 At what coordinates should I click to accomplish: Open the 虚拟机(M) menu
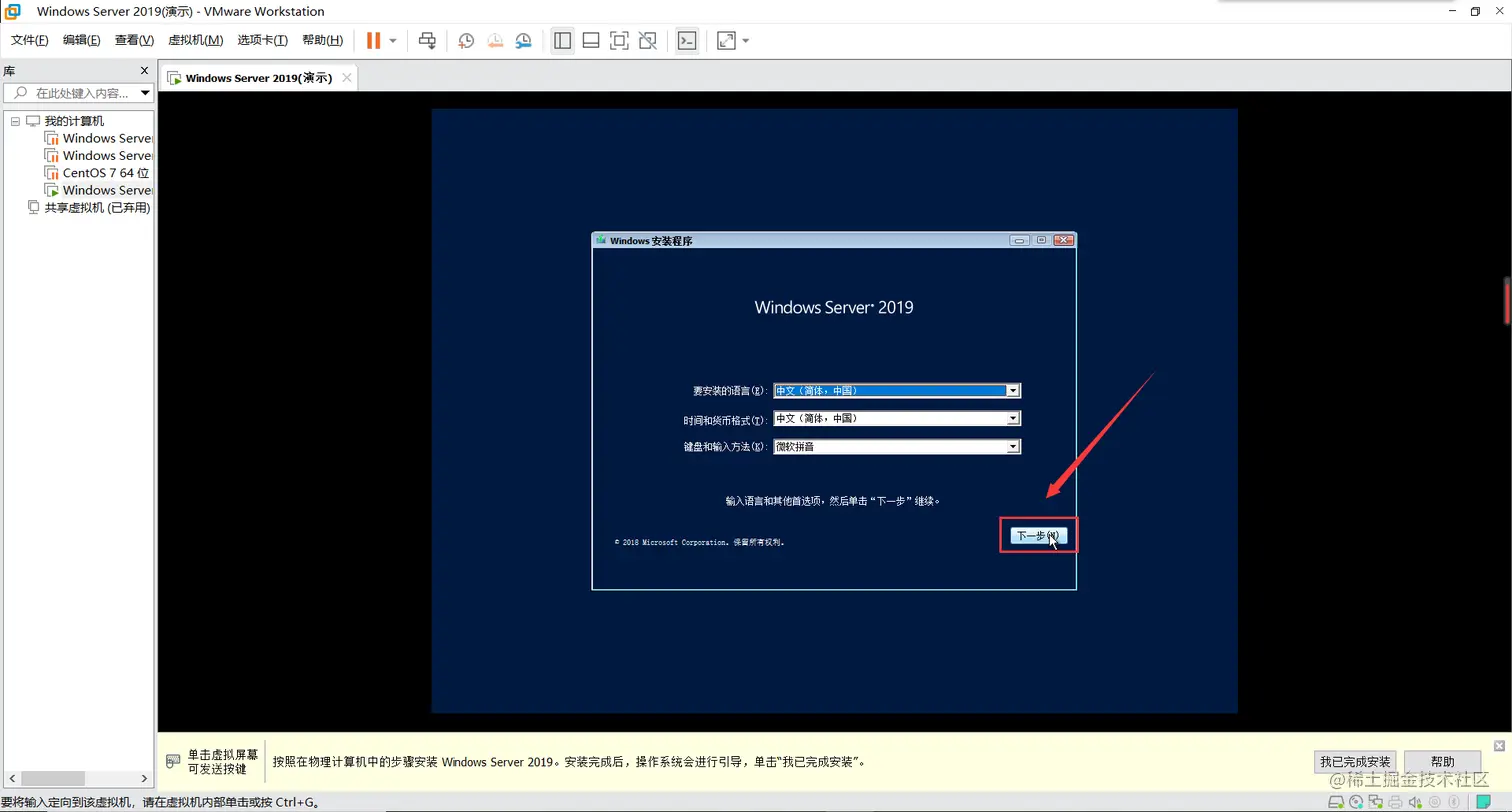[195, 40]
